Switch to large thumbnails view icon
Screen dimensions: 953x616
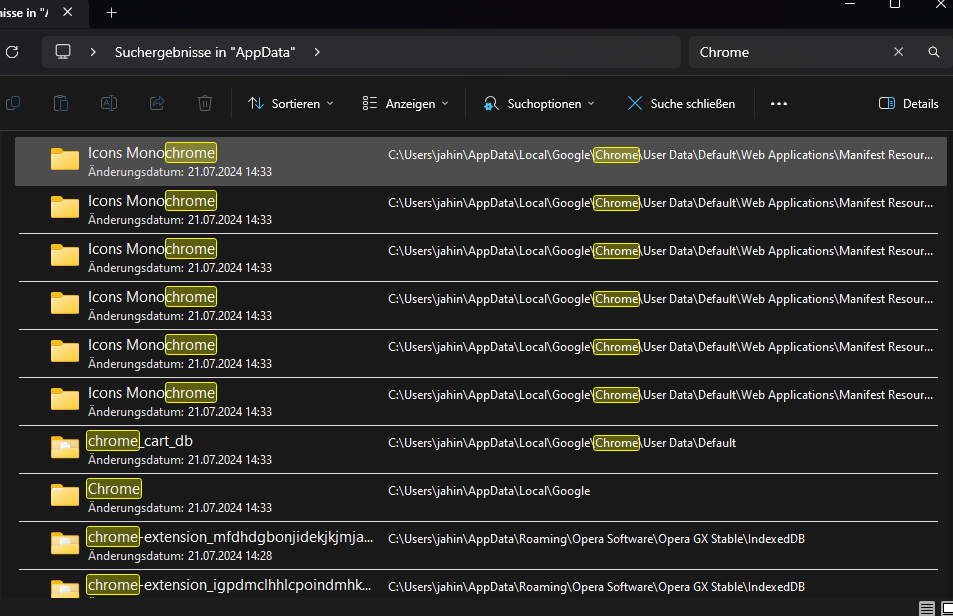tap(947, 608)
